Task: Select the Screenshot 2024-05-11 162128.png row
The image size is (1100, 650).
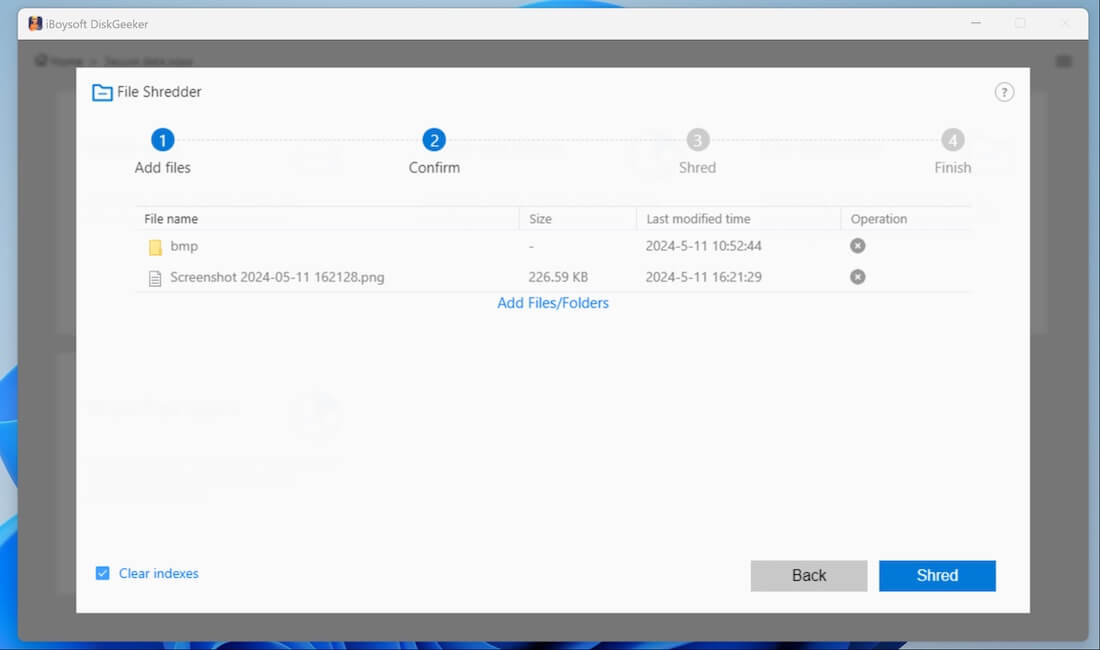Action: (x=277, y=277)
